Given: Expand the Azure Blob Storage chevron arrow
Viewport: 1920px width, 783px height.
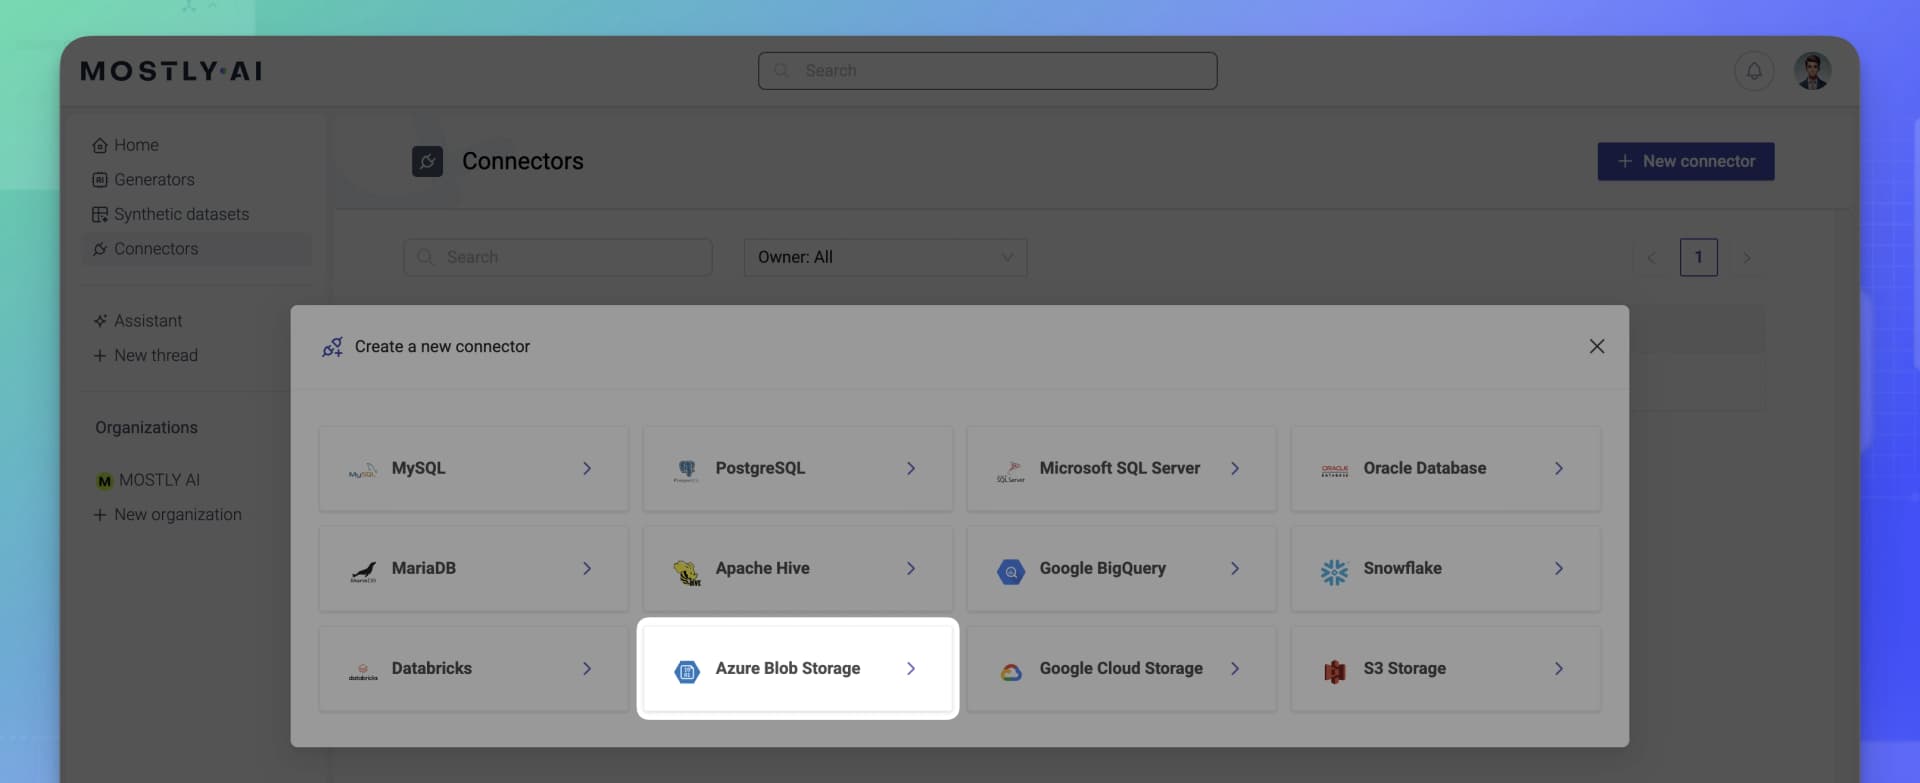Looking at the screenshot, I should coord(911,668).
